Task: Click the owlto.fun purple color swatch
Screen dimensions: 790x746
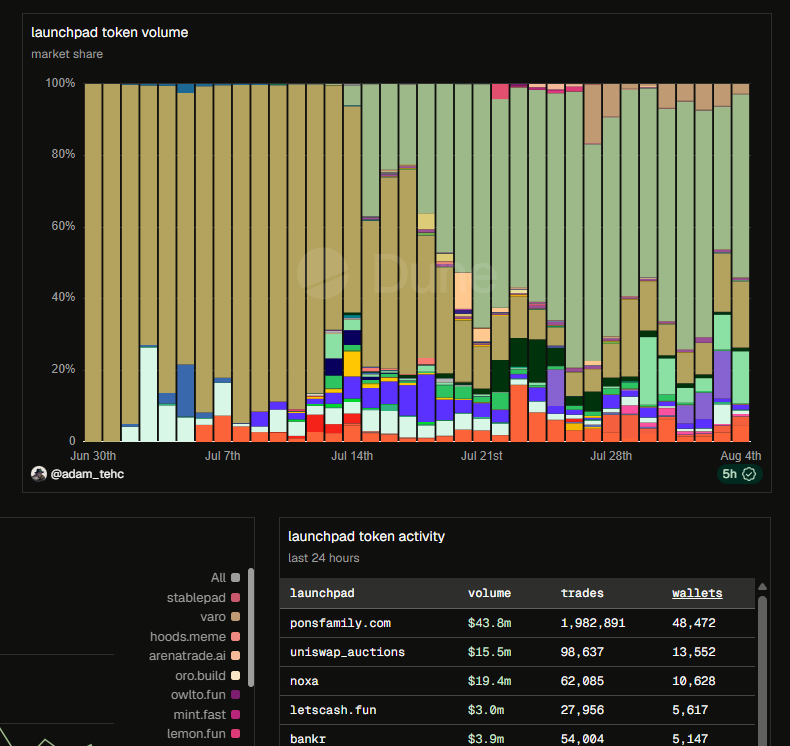Action: coord(235,695)
